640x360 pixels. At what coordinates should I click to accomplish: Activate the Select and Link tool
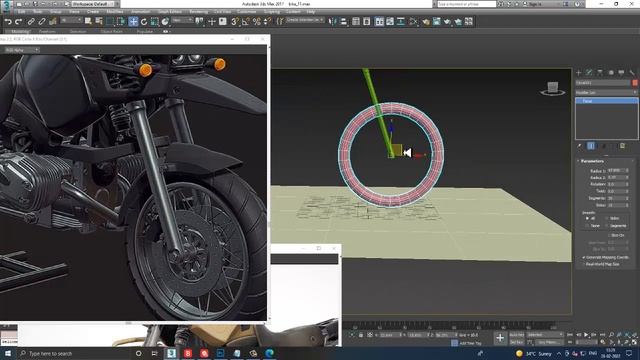click(31, 21)
